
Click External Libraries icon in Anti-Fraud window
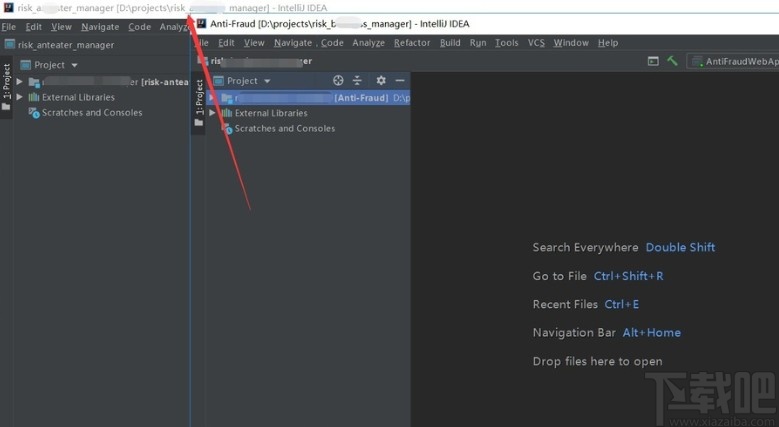[227, 113]
